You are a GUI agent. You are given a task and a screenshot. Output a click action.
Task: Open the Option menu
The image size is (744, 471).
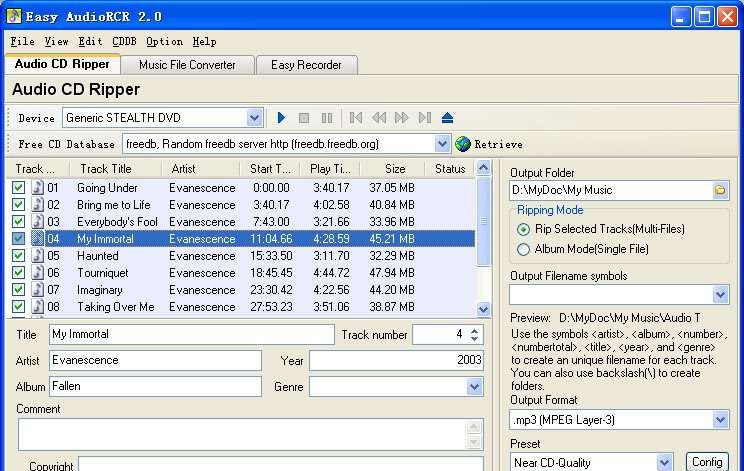[164, 42]
